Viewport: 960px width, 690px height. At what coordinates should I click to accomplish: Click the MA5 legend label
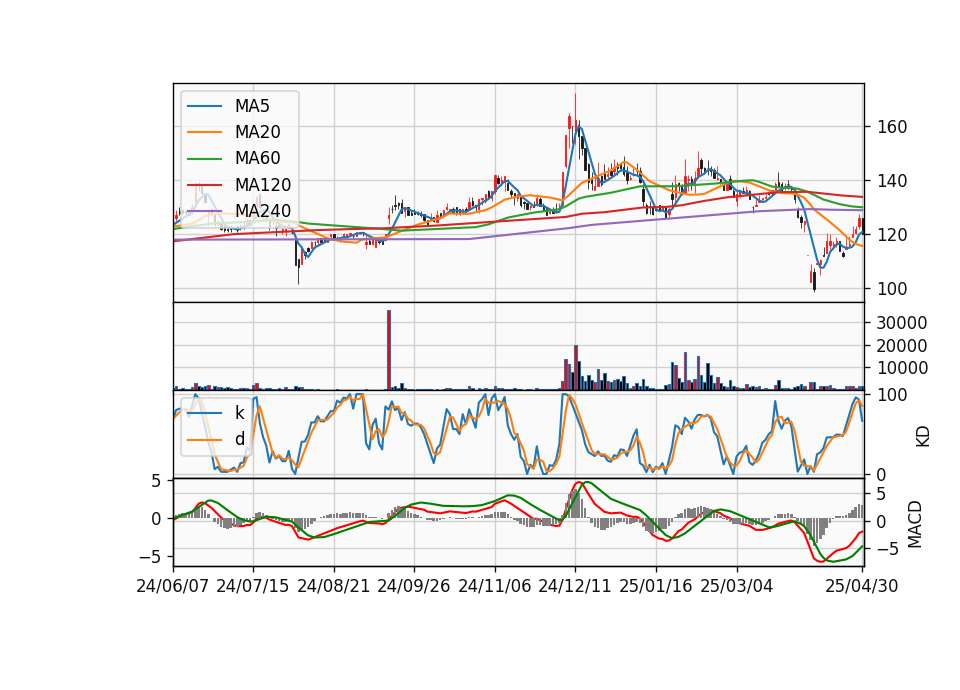(x=252, y=106)
